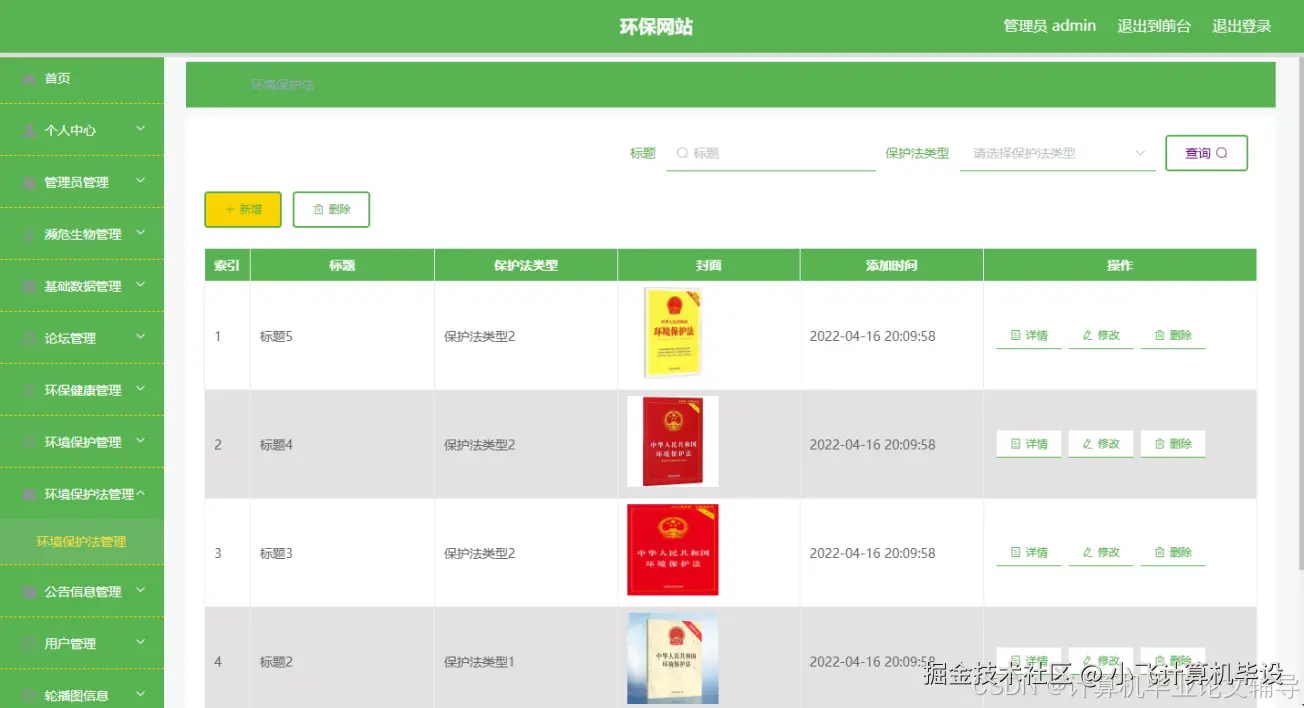Click the cover thumbnail for 标题4
Image resolution: width=1304 pixels, height=708 pixels.
coord(673,441)
